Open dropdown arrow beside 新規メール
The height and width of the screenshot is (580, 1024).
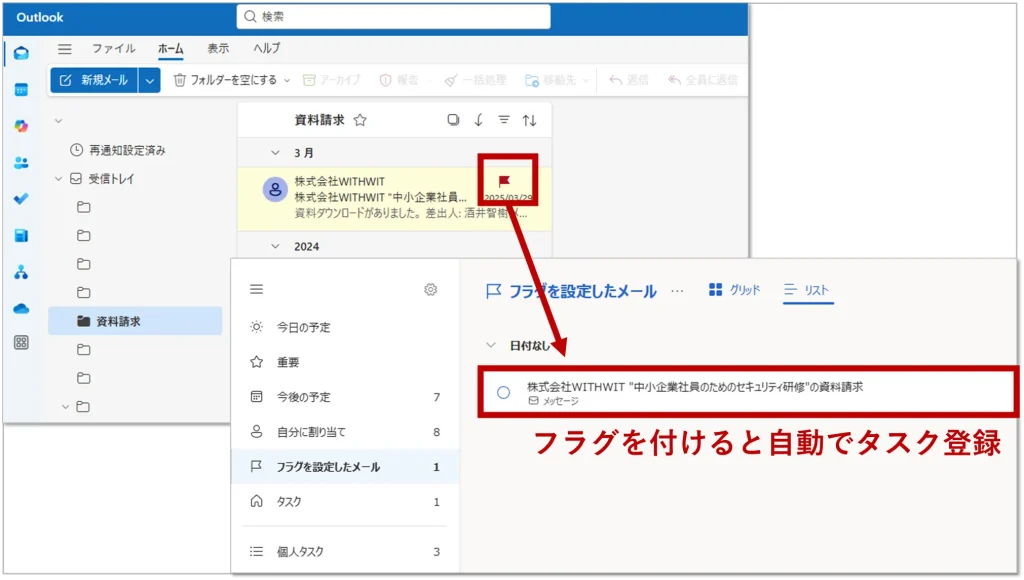tap(150, 80)
